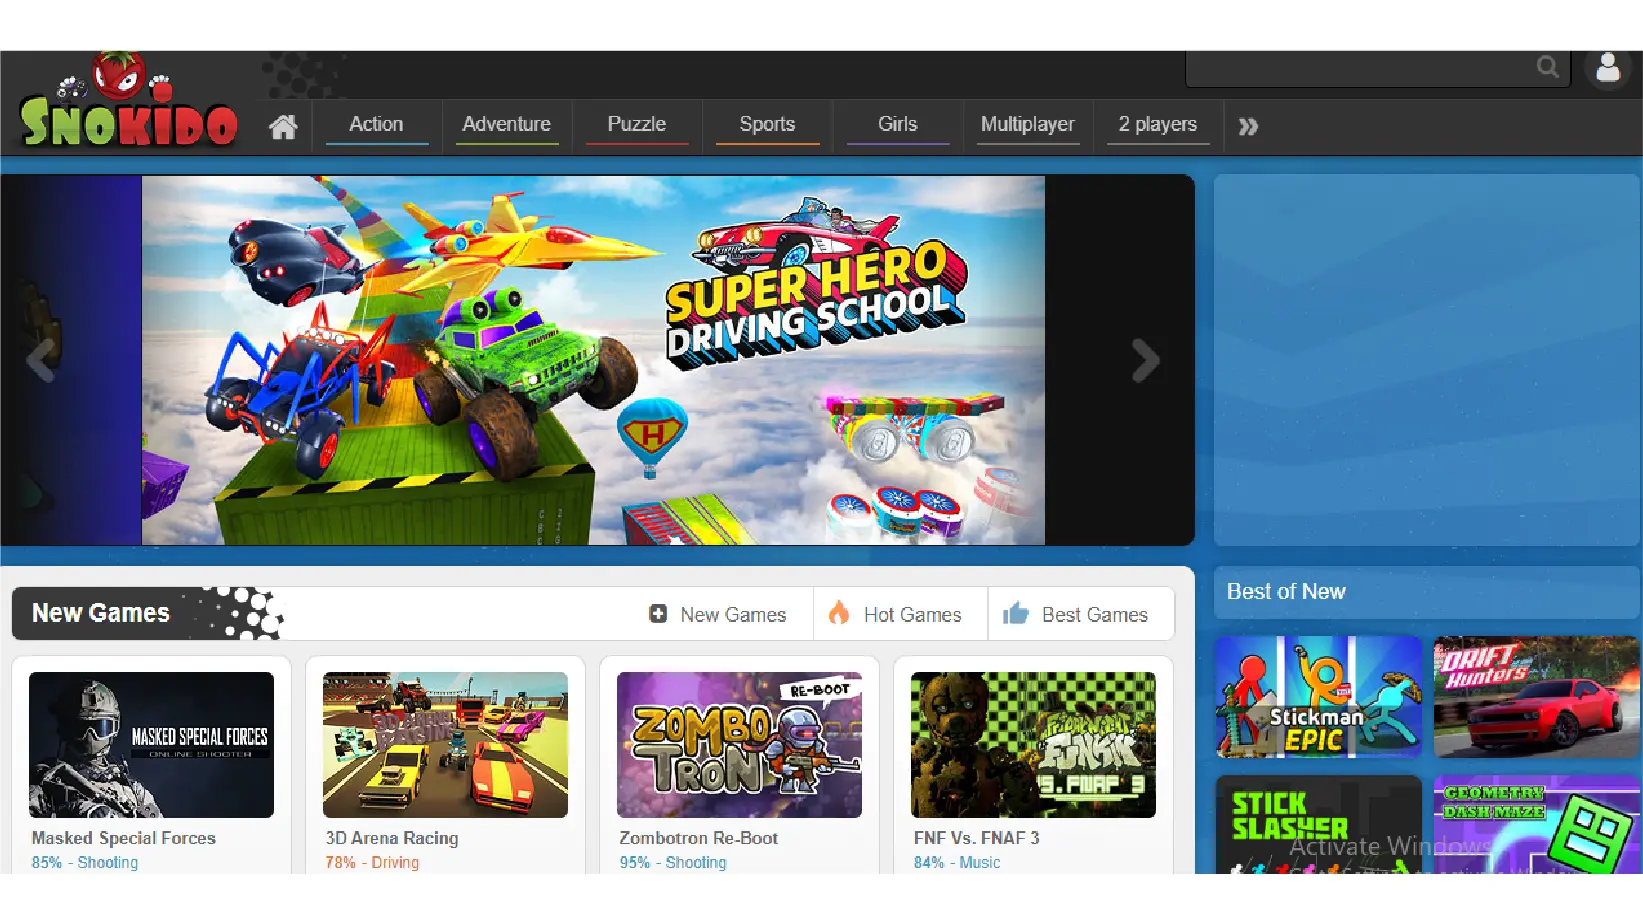Open the Puzzle category

point(637,124)
